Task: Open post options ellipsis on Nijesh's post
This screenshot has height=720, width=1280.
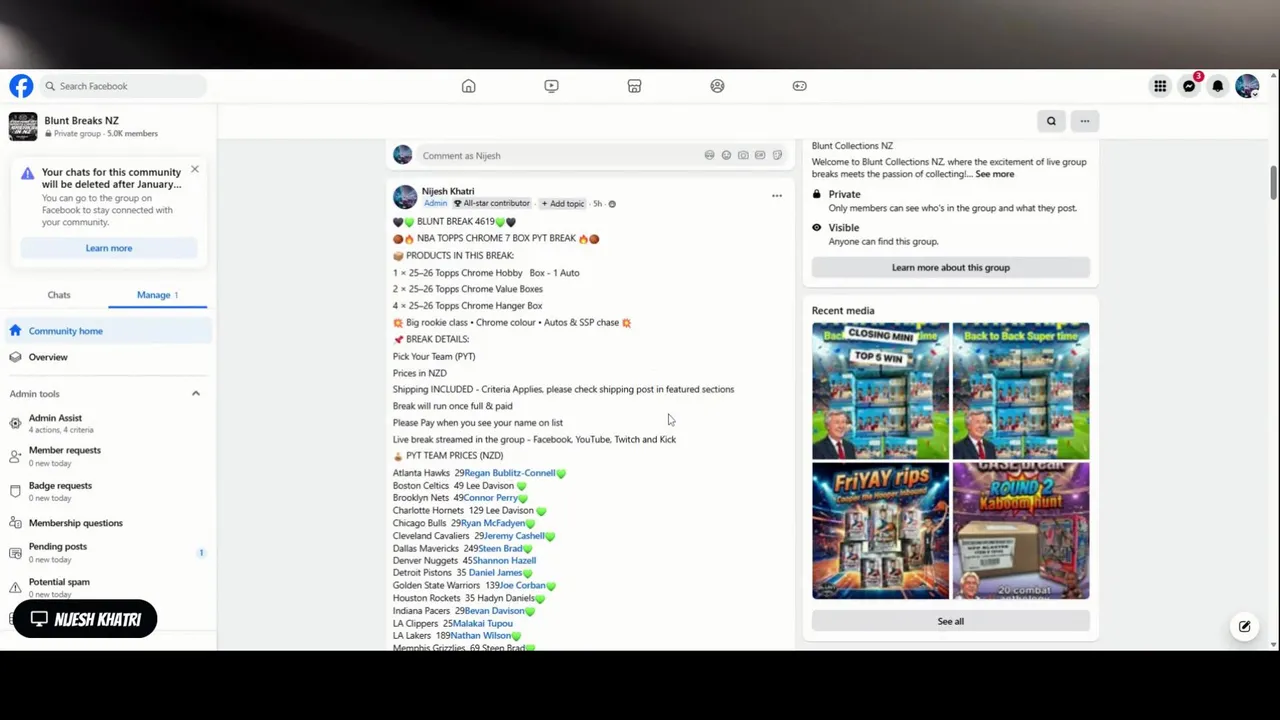Action: (777, 196)
